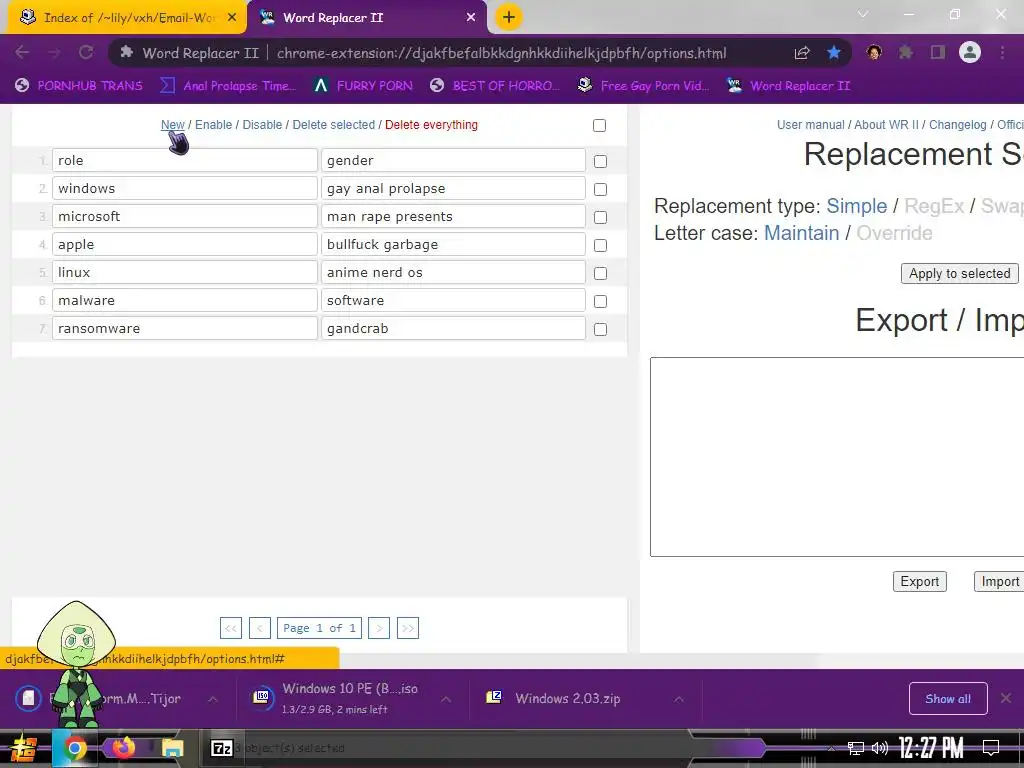Screen dimensions: 1024x768
Task: Click the browser forward arrow
Action: tap(54, 53)
